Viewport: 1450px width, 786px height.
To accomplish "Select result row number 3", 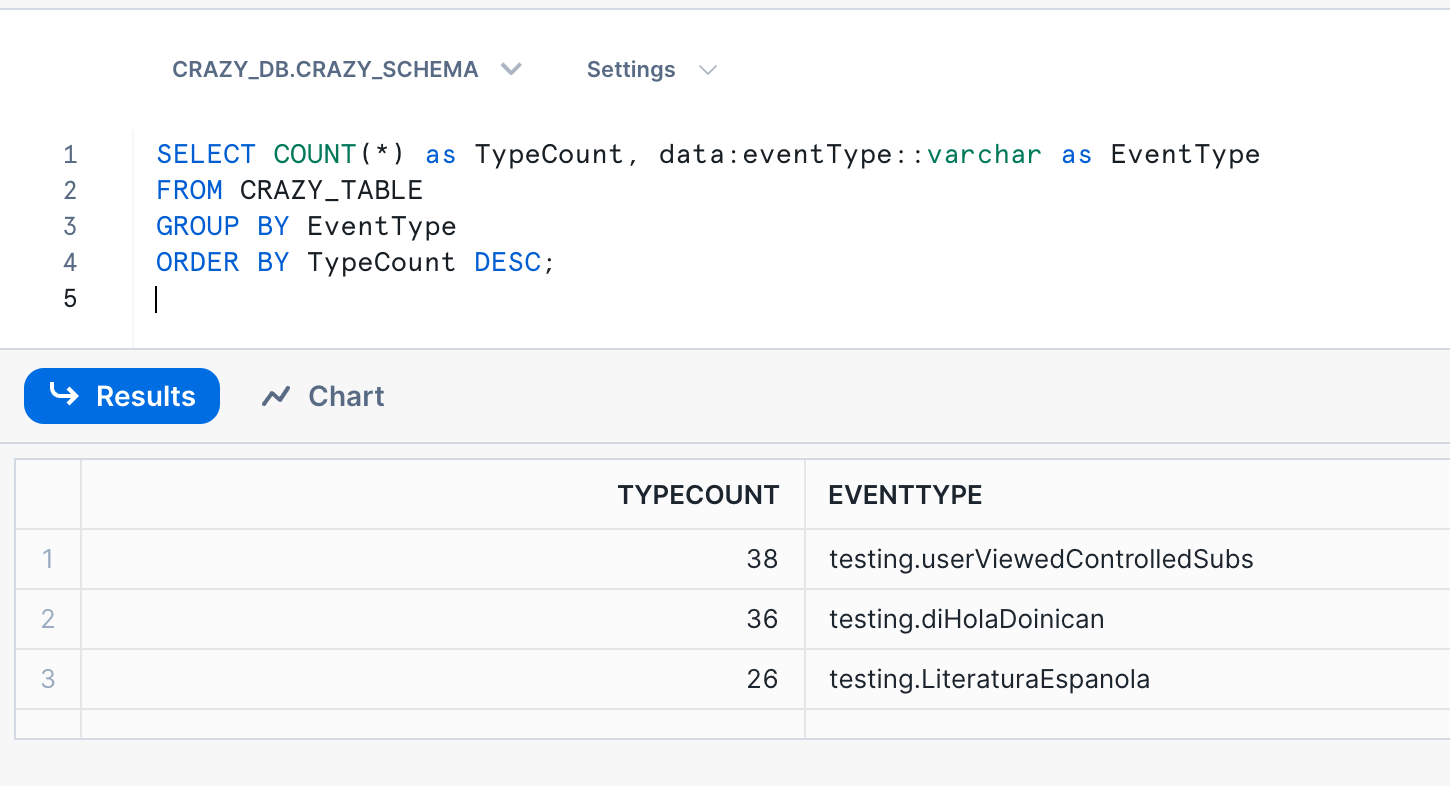I will coord(48,679).
